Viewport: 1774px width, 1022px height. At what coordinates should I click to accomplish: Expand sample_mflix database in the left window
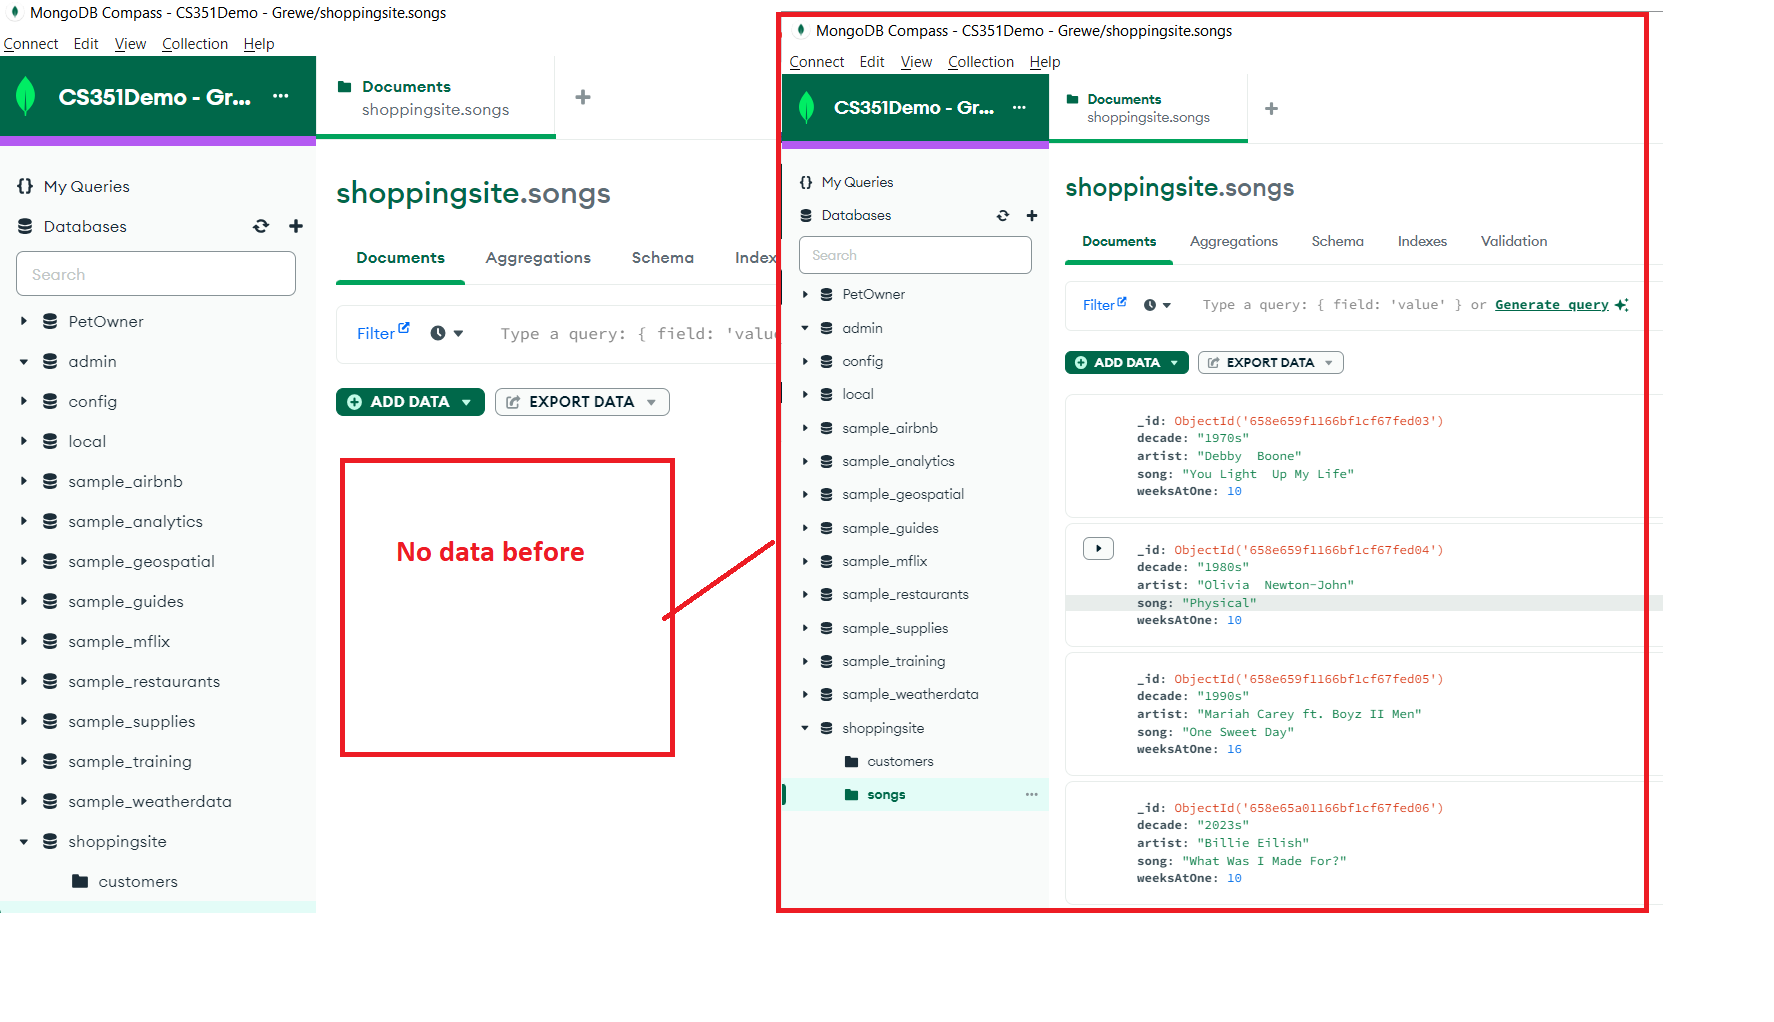pyautogui.click(x=24, y=642)
